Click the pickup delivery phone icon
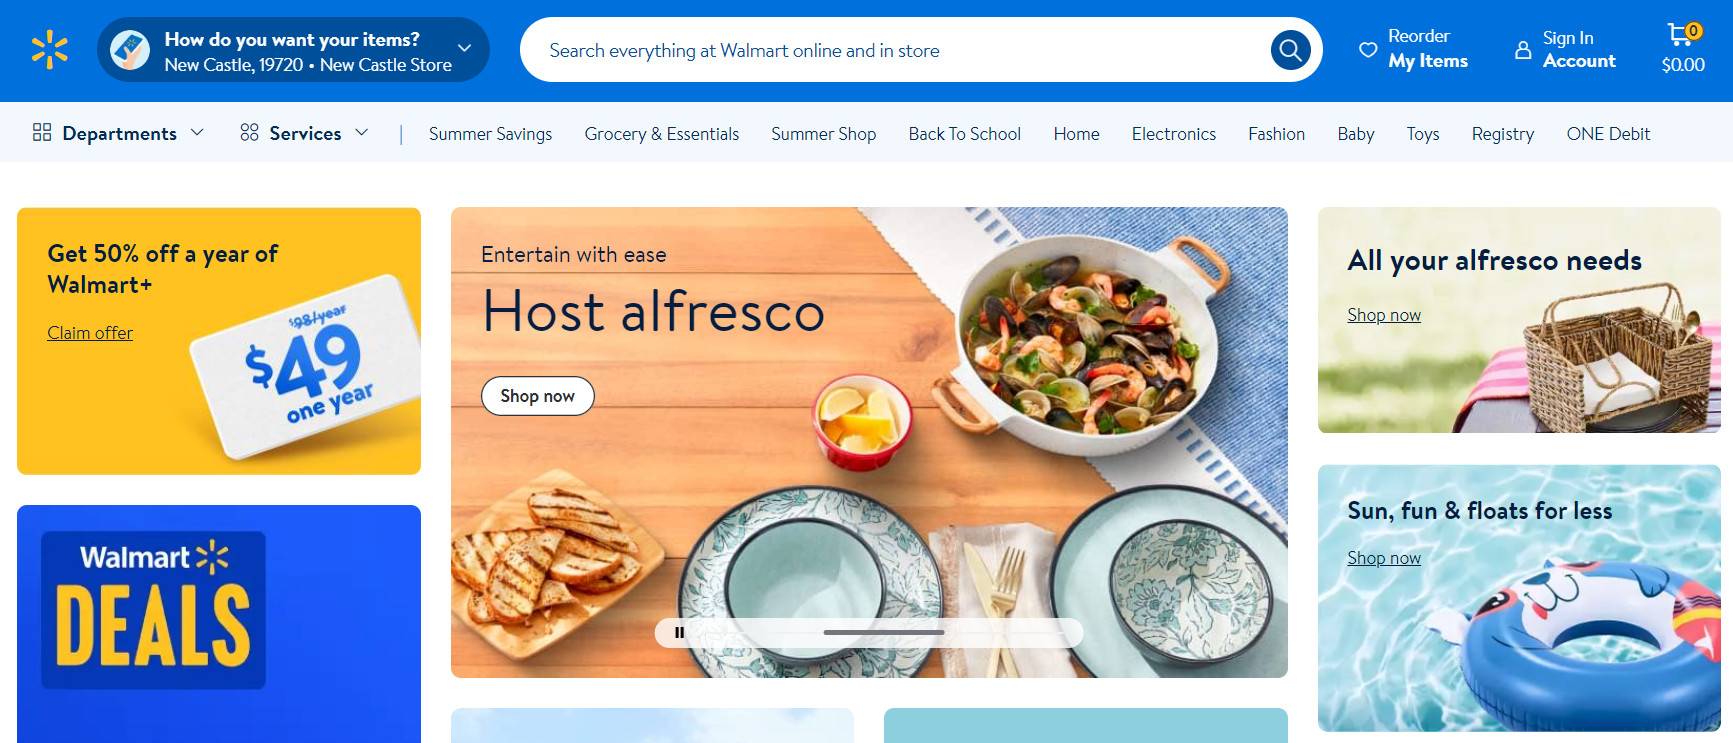 click(x=130, y=50)
